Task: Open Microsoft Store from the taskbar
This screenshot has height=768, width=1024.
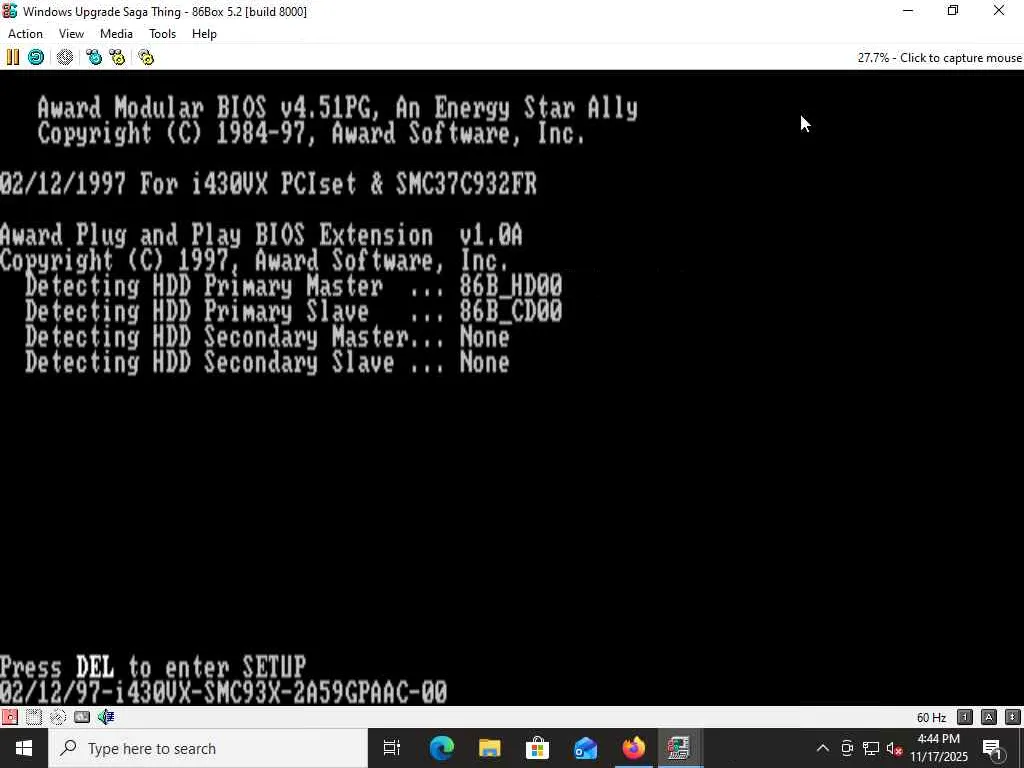Action: pos(537,748)
